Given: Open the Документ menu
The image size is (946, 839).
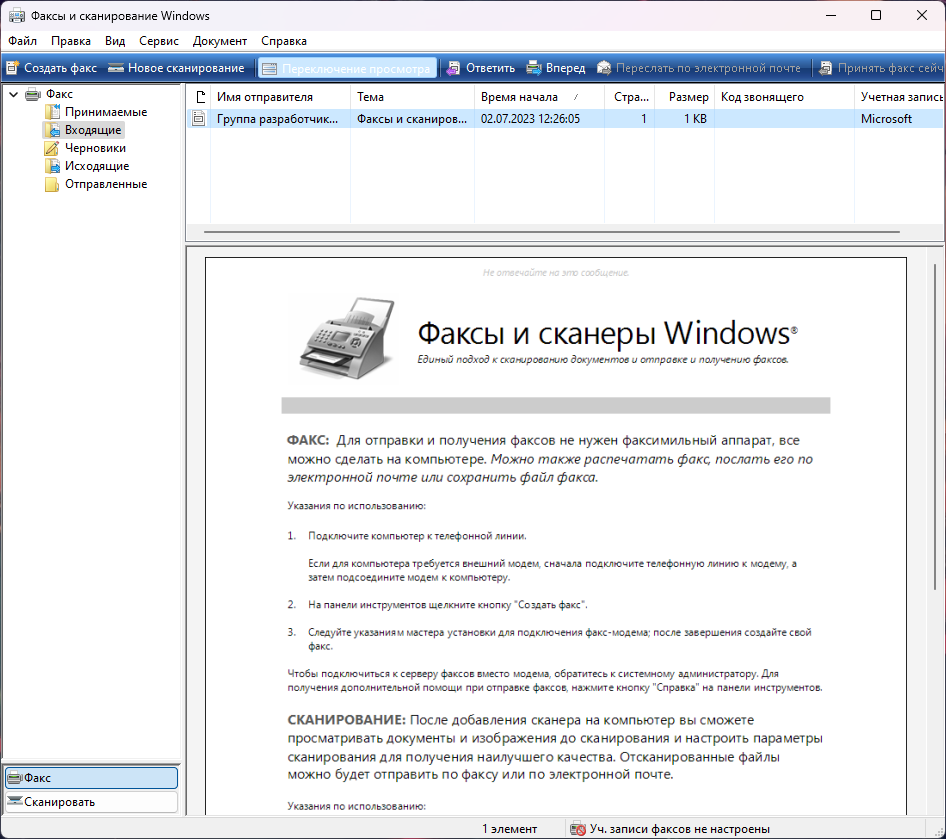Looking at the screenshot, I should click(220, 41).
